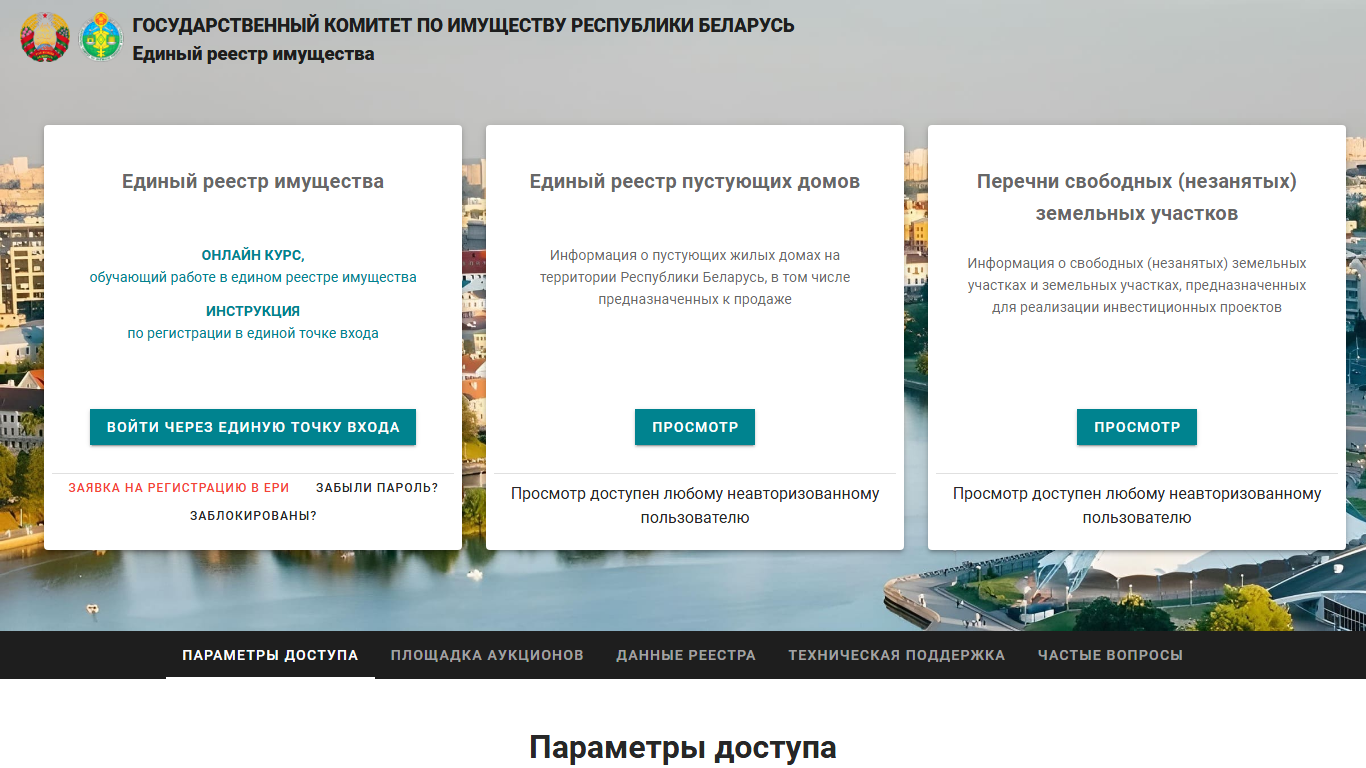The height and width of the screenshot is (768, 1366).
Task: Click the ЗАБЛОКИРОВАНЫ? link
Action: click(x=253, y=516)
